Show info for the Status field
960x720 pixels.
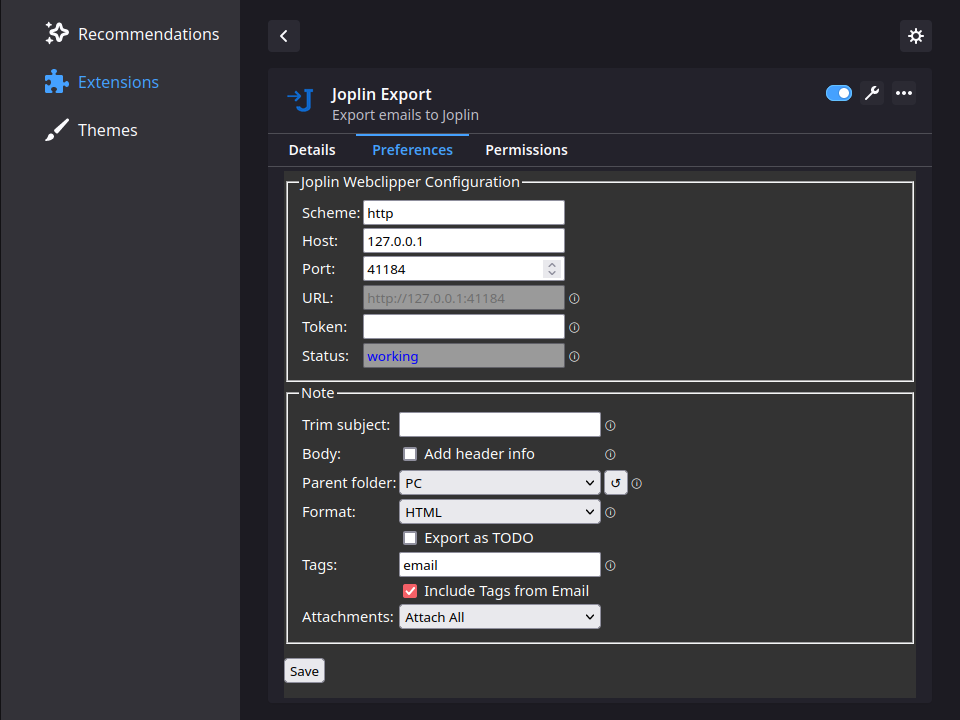click(x=574, y=356)
